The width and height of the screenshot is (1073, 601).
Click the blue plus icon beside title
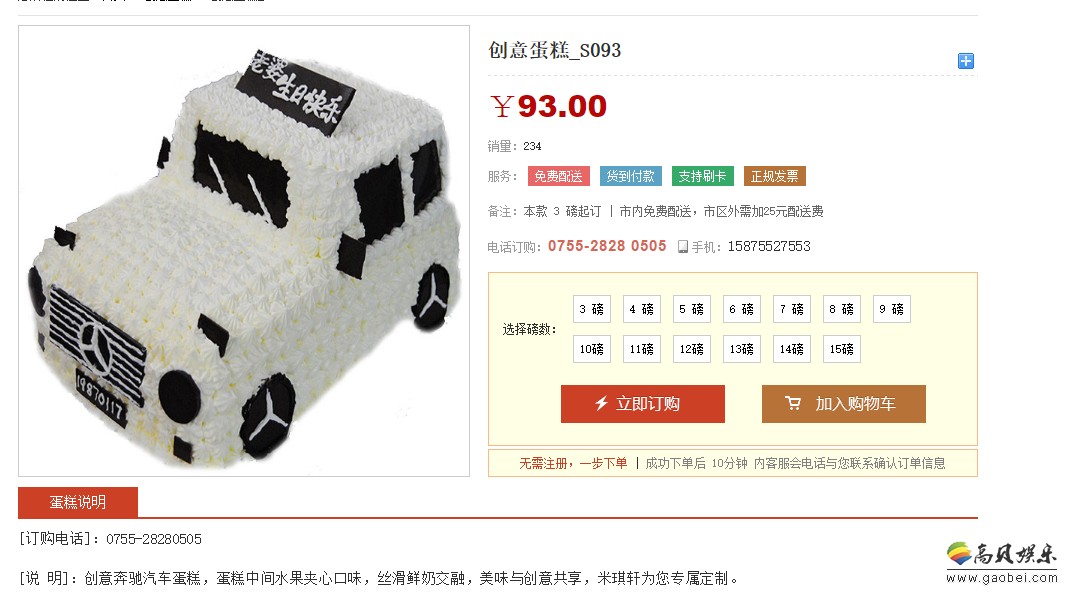965,61
